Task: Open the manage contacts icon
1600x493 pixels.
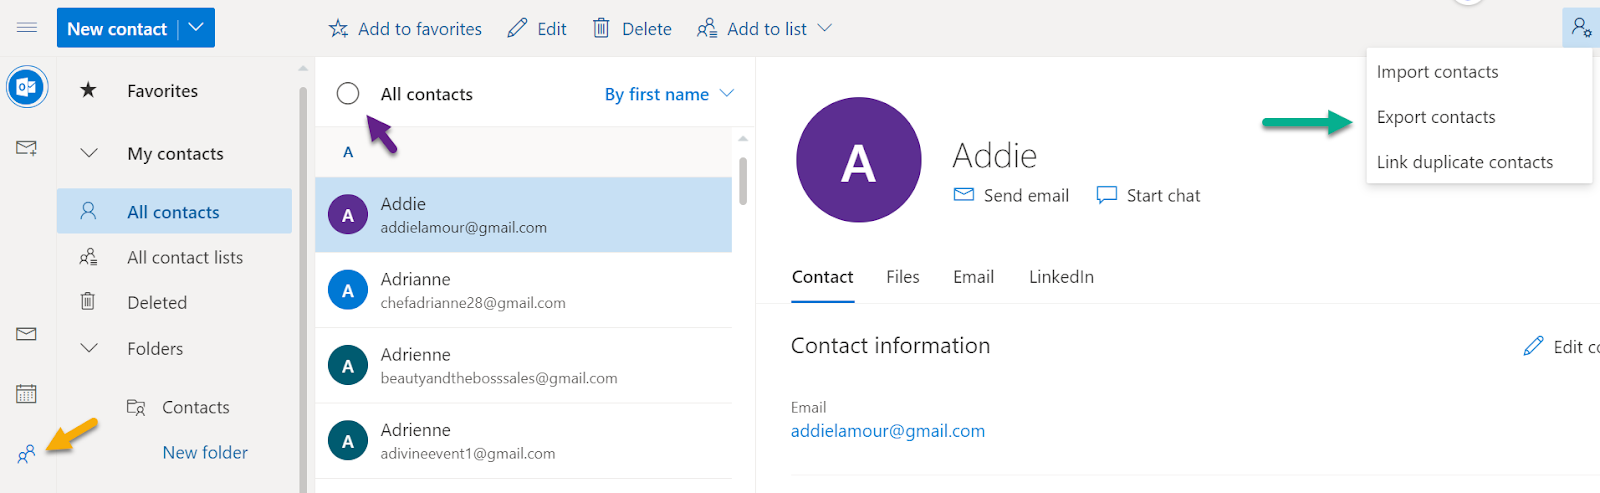Action: tap(1581, 27)
